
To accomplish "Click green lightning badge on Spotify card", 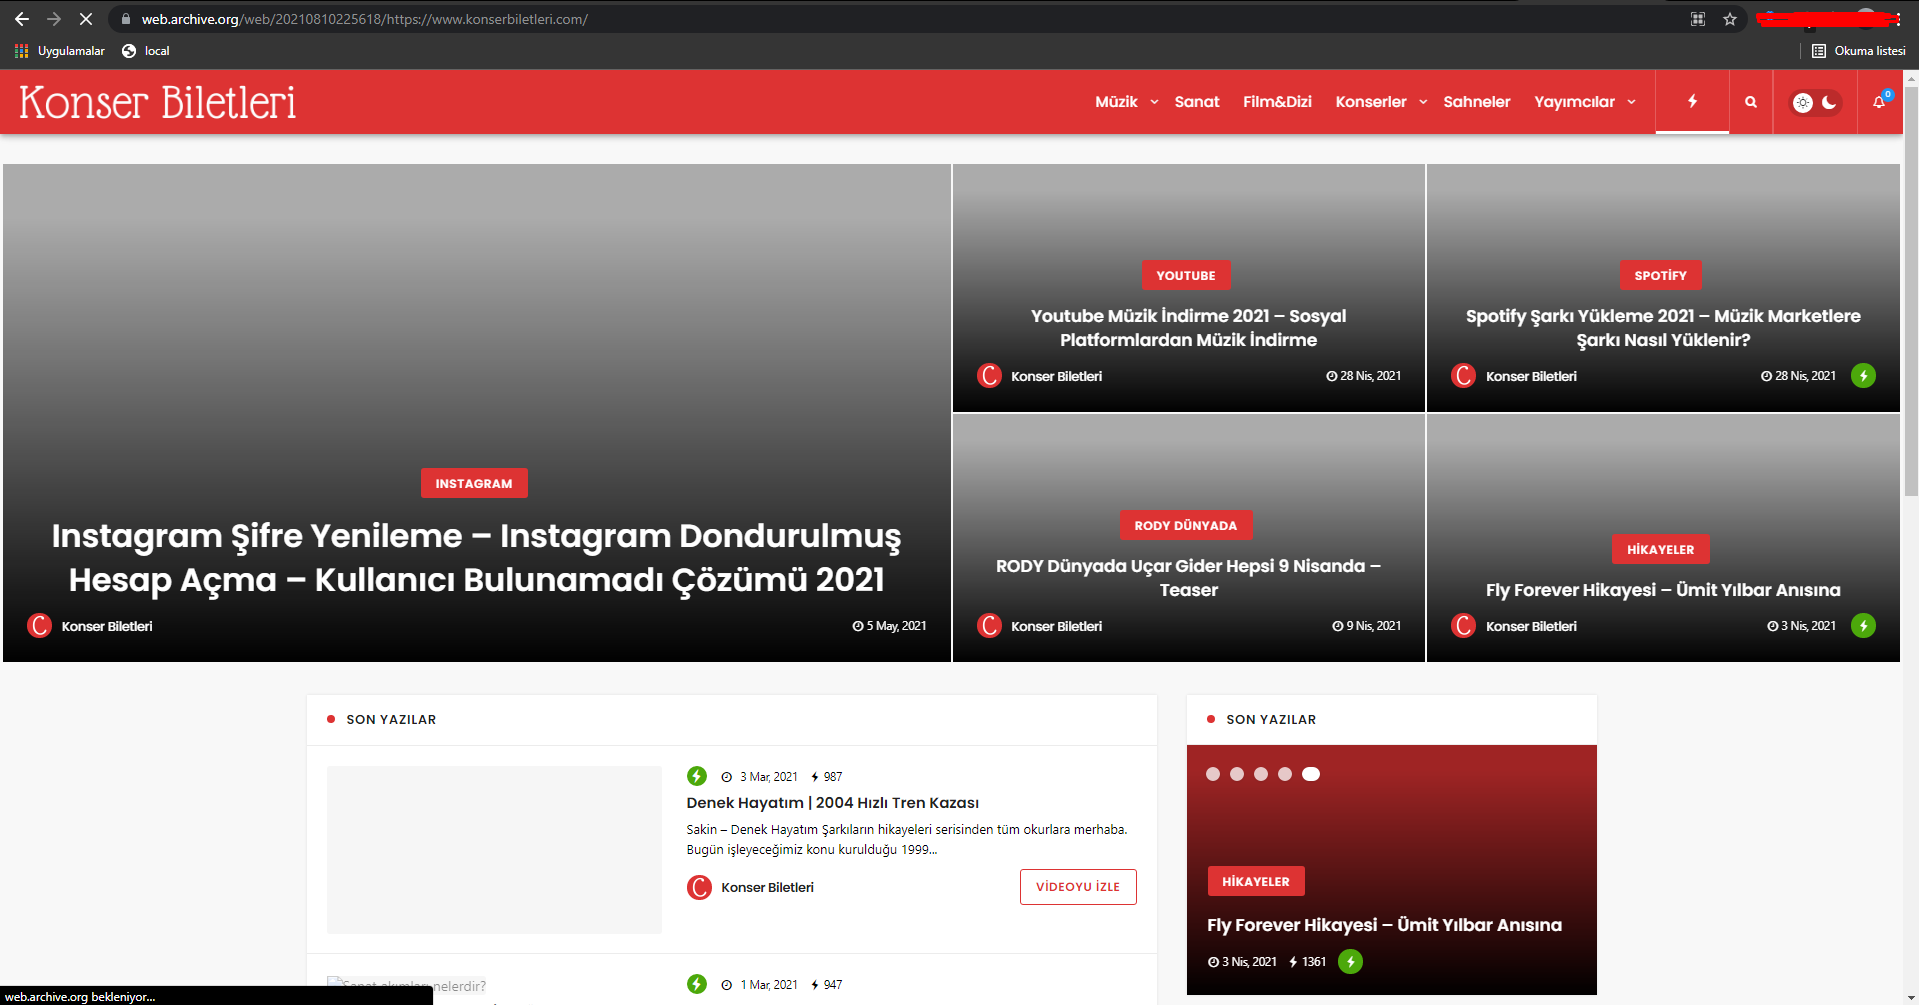I will [1863, 376].
